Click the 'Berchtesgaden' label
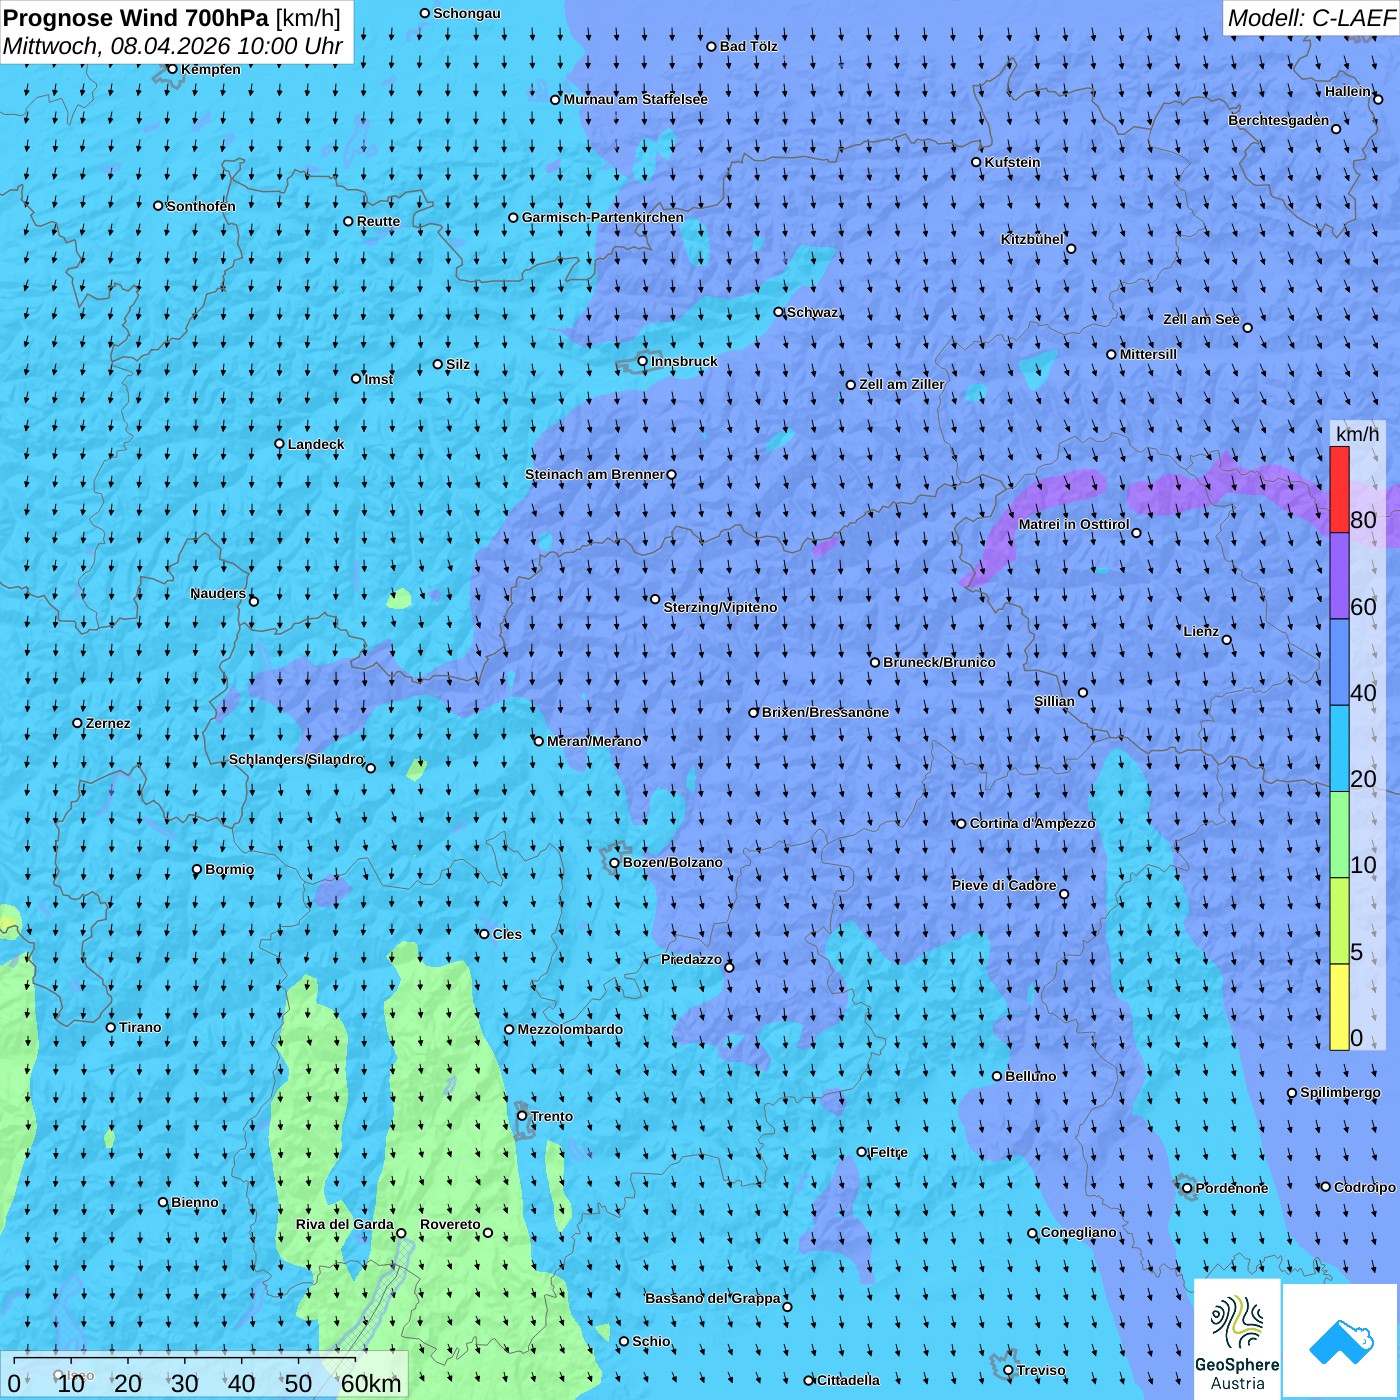Viewport: 1400px width, 1400px height. [1279, 120]
